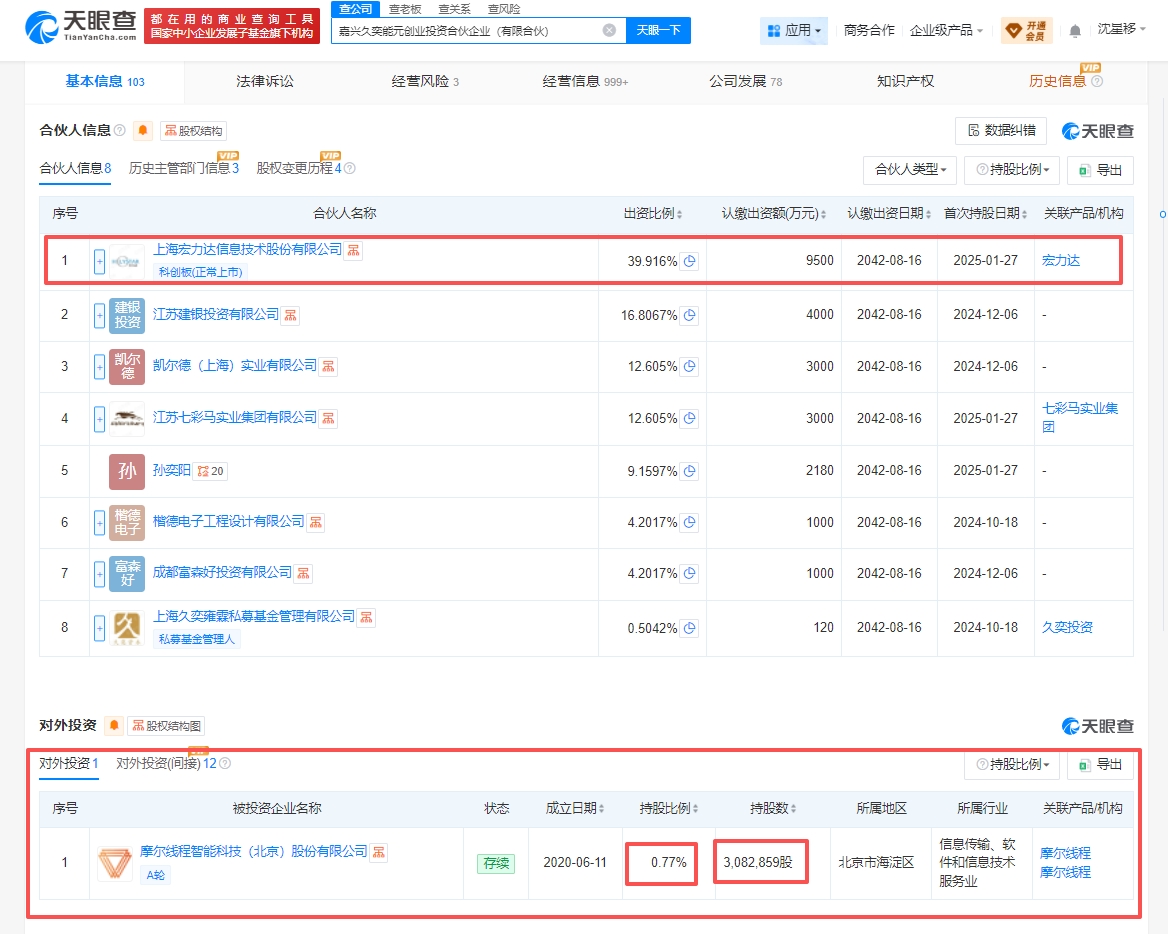1168x934 pixels.
Task: View share pie chart for 0.5042% row
Action: click(690, 628)
